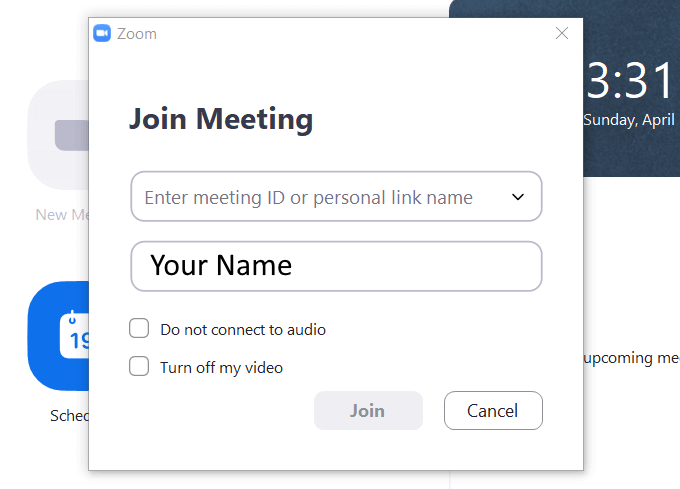
Task: Open the blue Schedule calendar icon
Action: [60, 336]
